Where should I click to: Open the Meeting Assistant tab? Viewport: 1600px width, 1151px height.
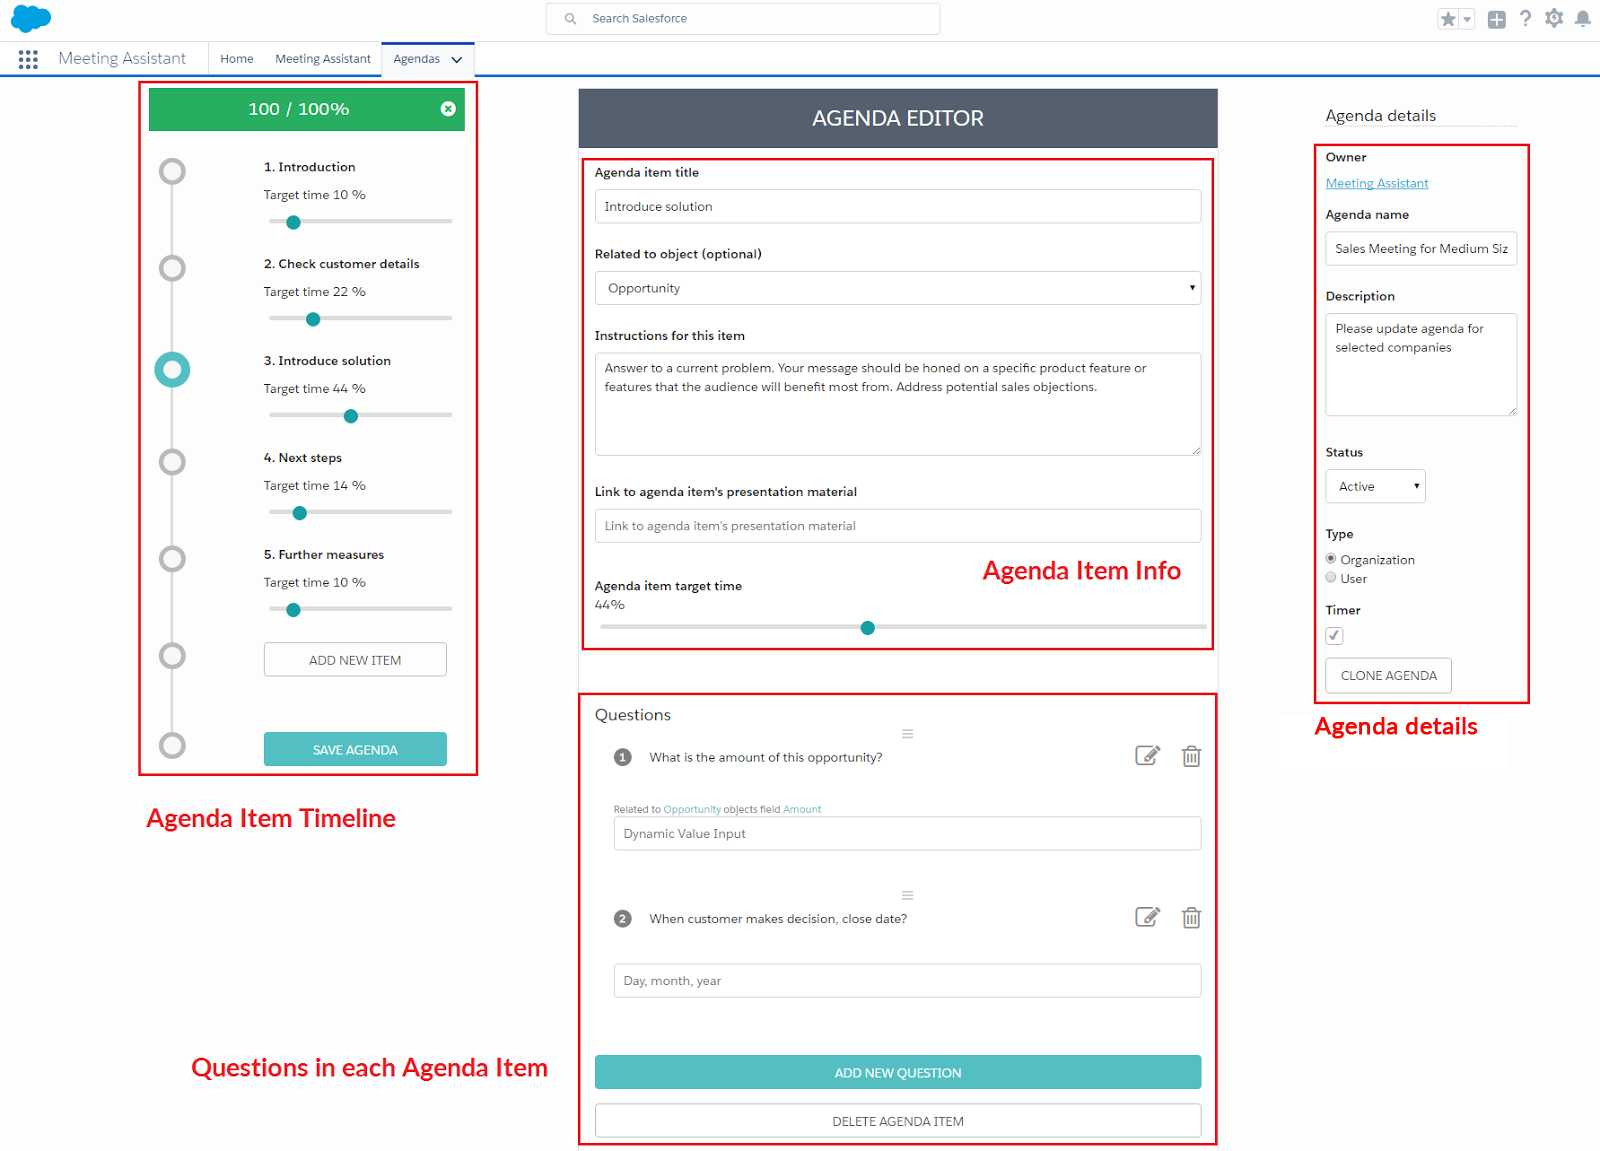(323, 59)
